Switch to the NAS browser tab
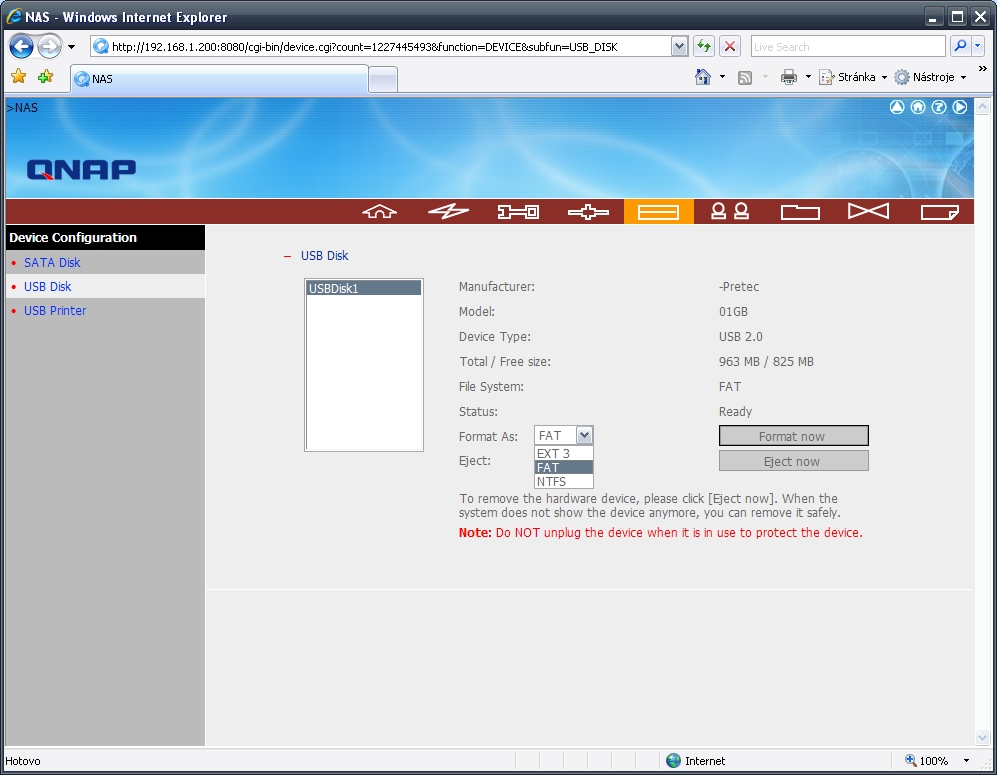The height and width of the screenshot is (775, 997). (219, 79)
